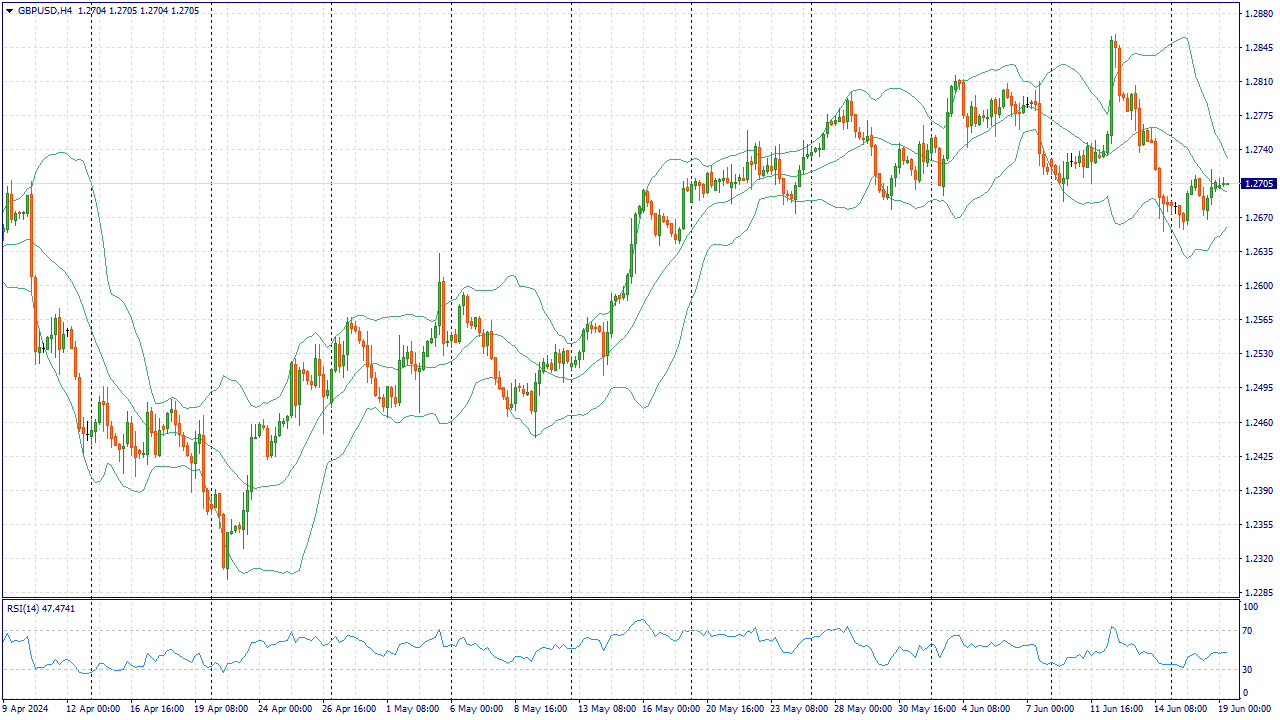The width and height of the screenshot is (1280, 720).
Task: Select the 19 Apr 08:00 time label
Action: [221, 708]
